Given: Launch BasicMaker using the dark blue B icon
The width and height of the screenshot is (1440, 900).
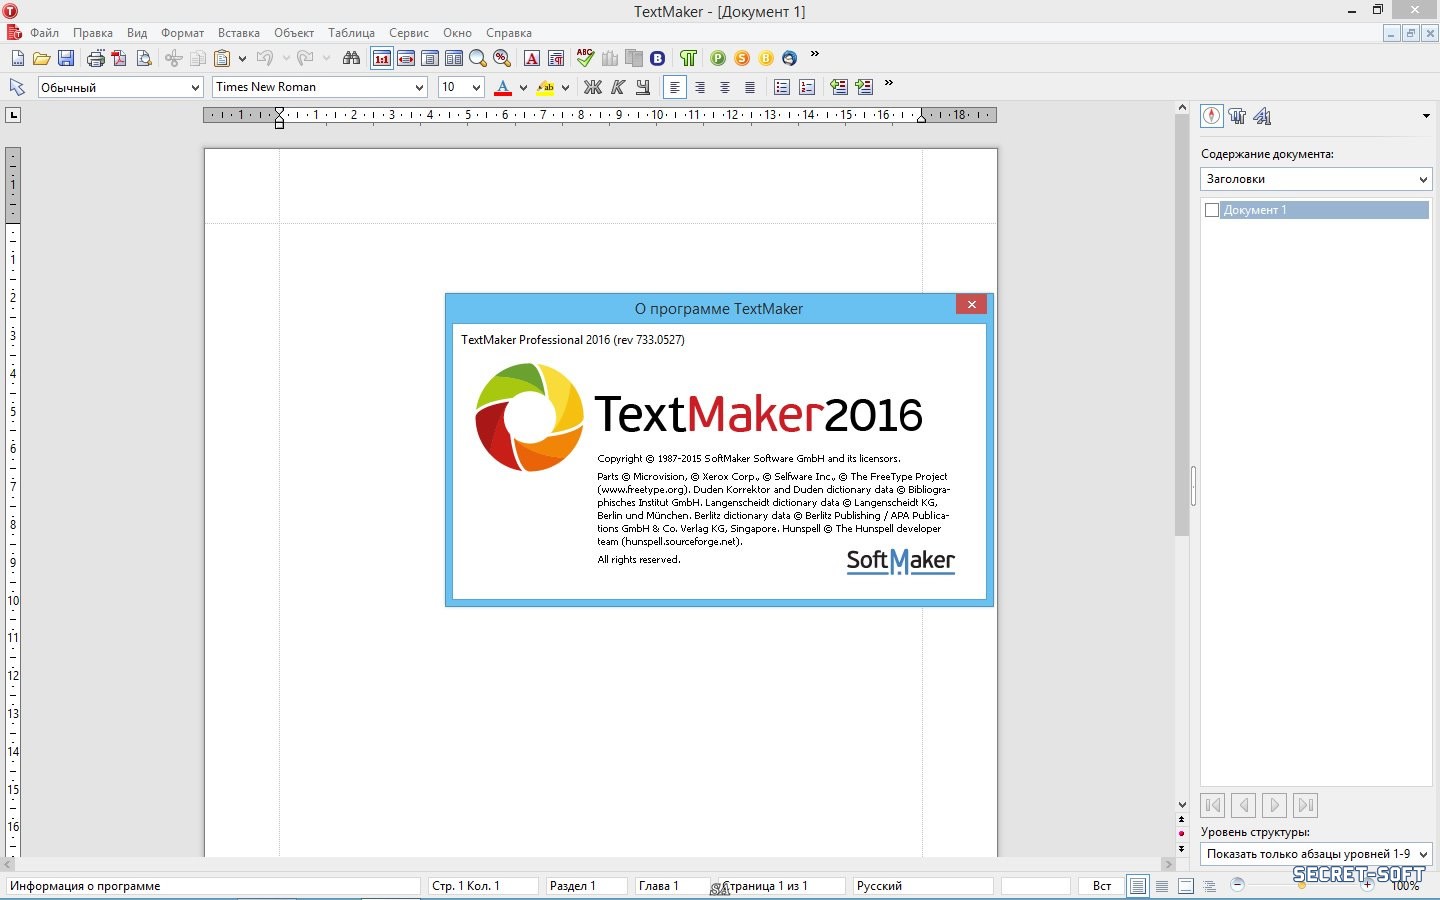Looking at the screenshot, I should [x=658, y=58].
